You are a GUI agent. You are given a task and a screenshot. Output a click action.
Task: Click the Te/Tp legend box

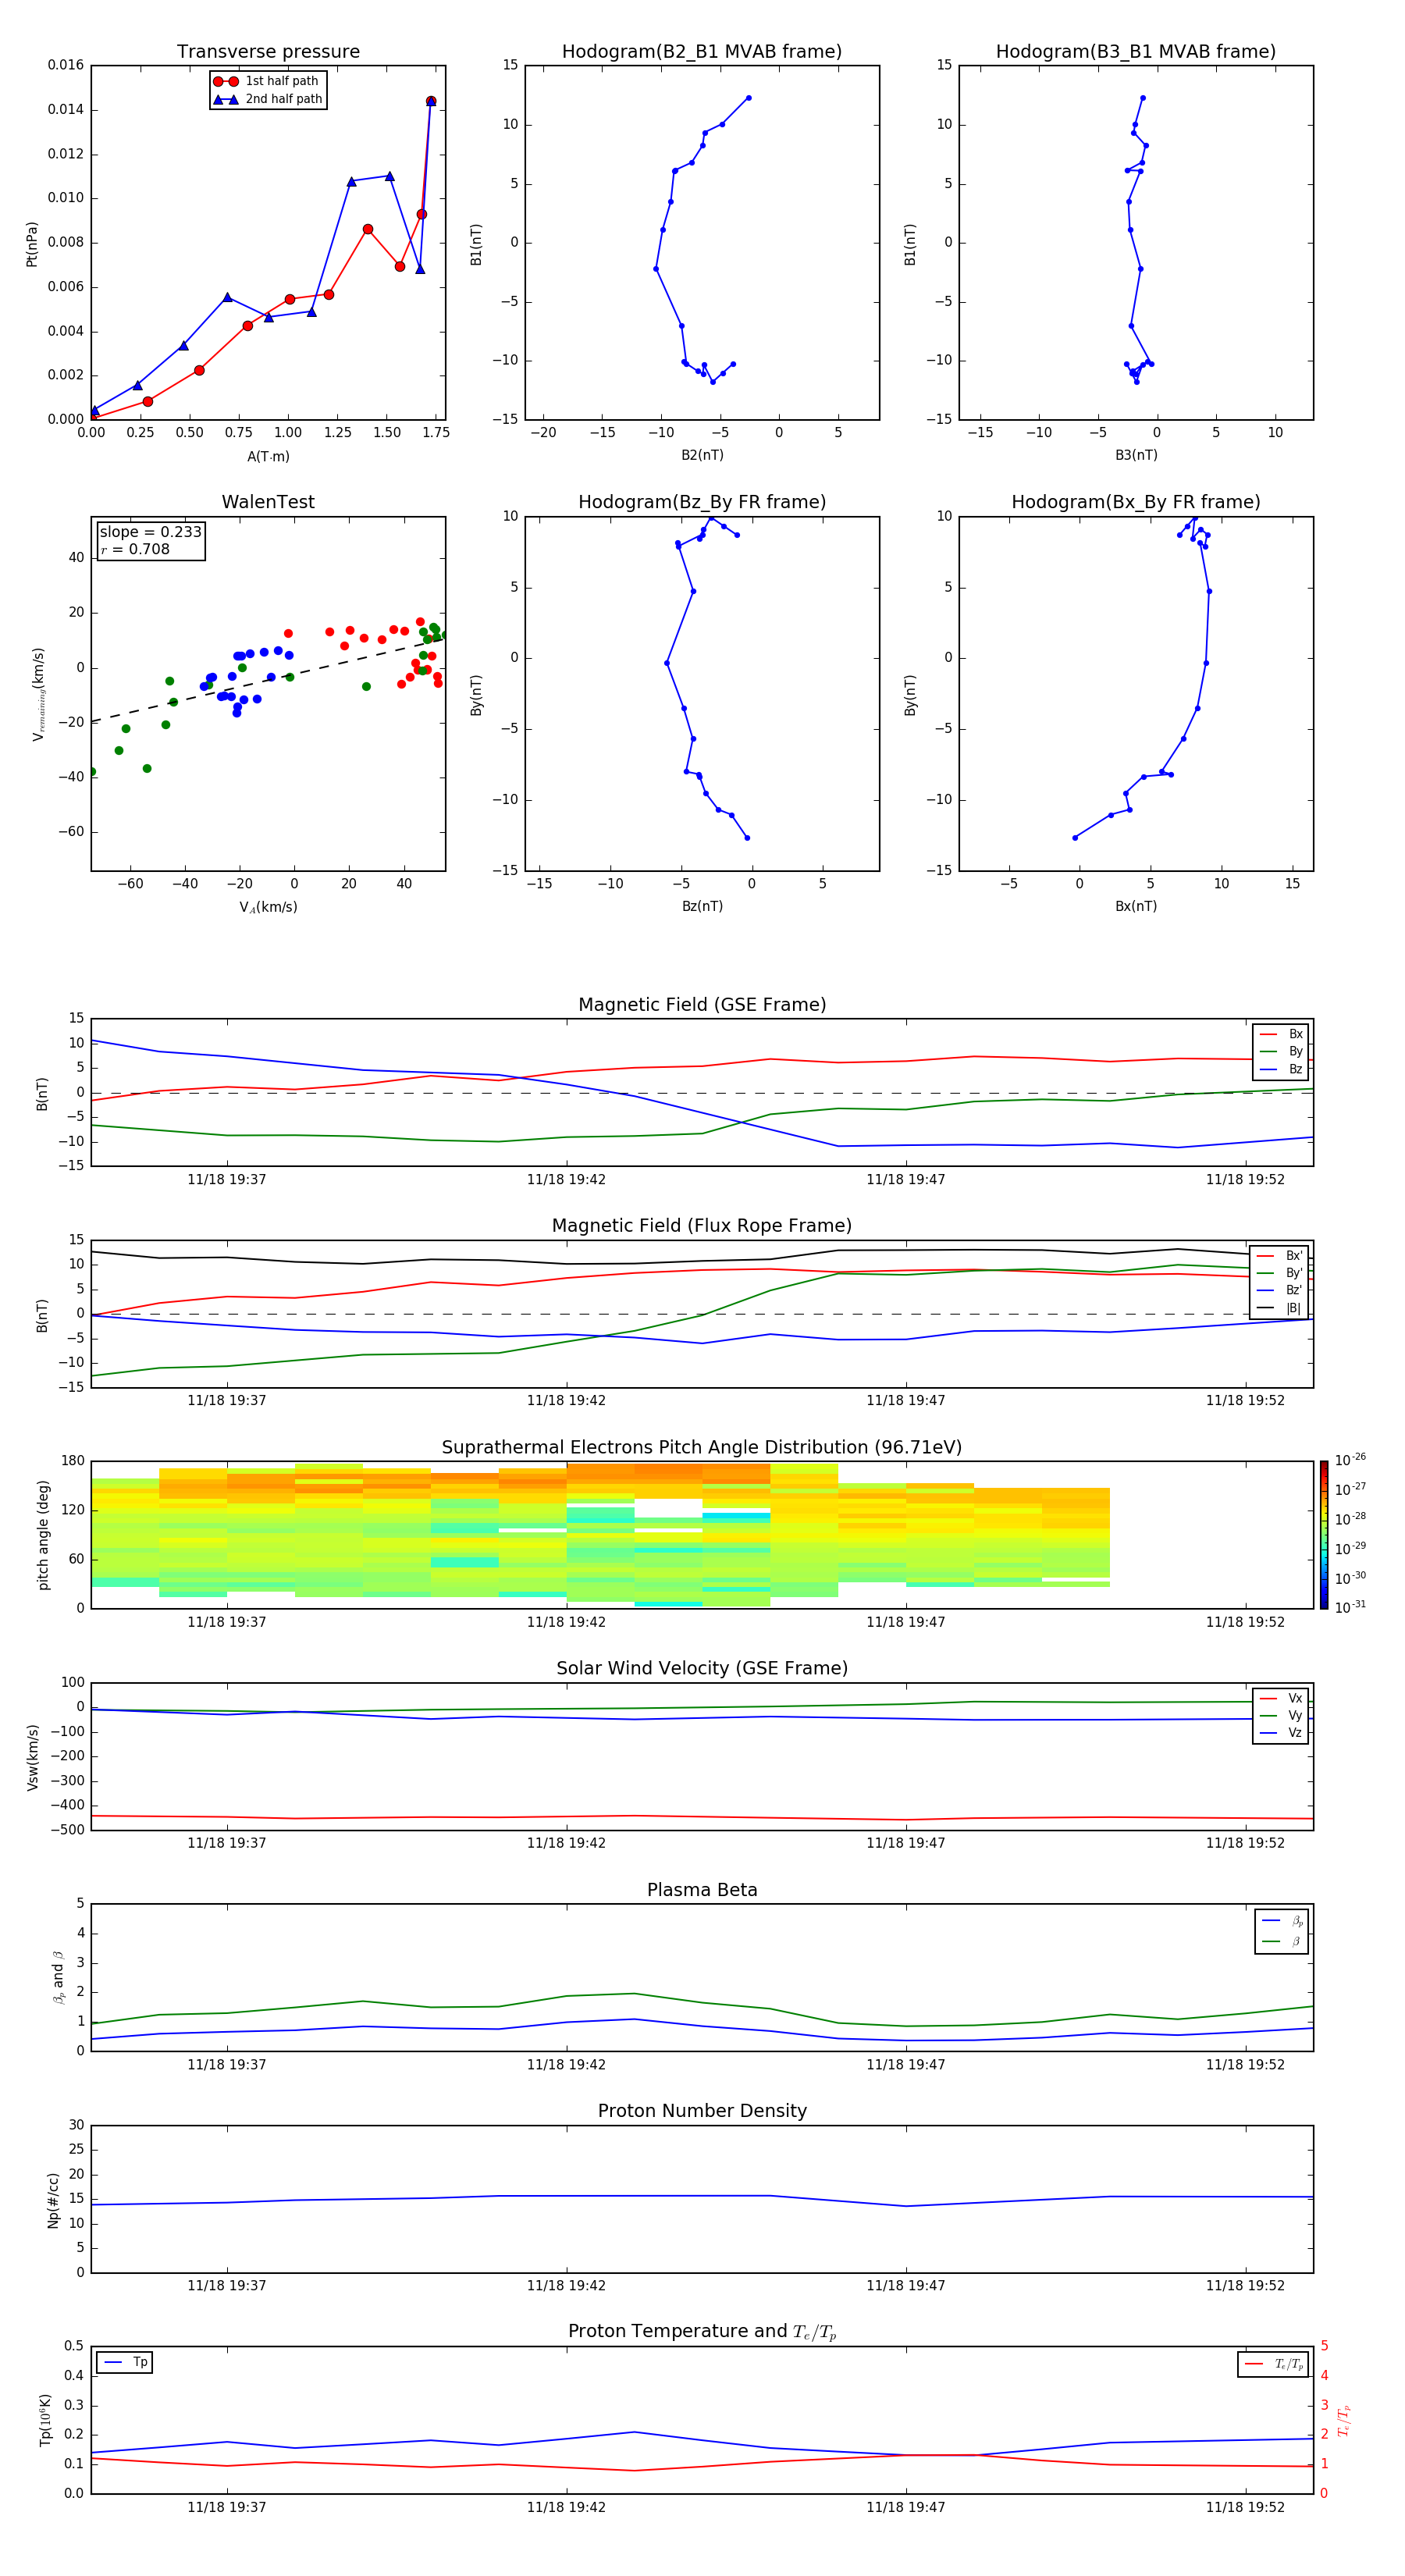1273,2364
